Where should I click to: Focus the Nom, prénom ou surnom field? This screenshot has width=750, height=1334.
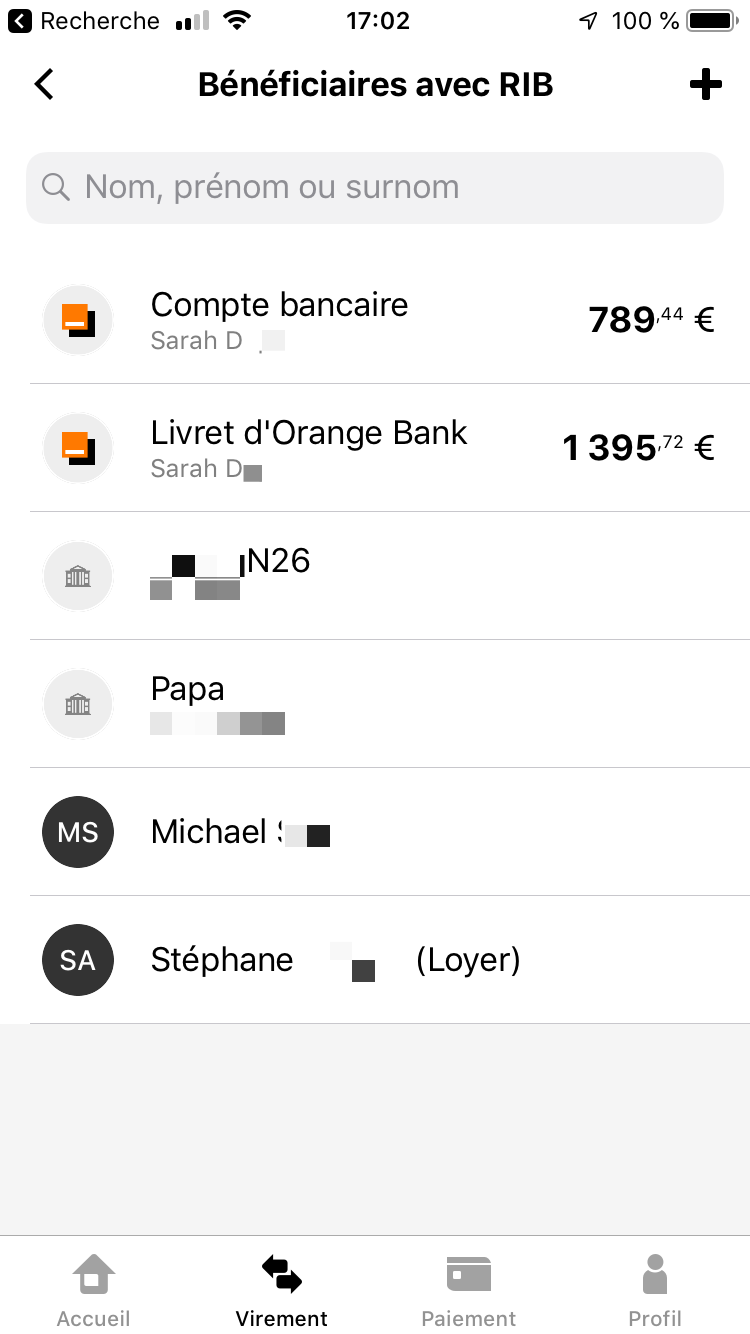pyautogui.click(x=390, y=187)
